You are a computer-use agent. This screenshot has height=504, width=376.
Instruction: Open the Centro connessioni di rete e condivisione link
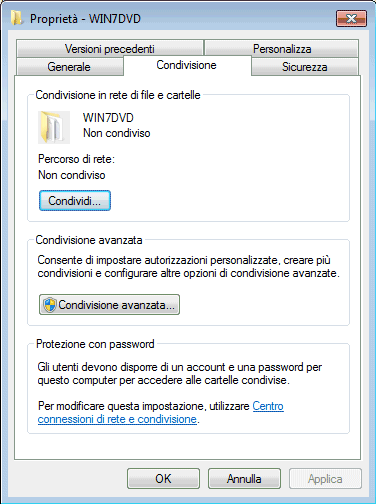coord(161,413)
